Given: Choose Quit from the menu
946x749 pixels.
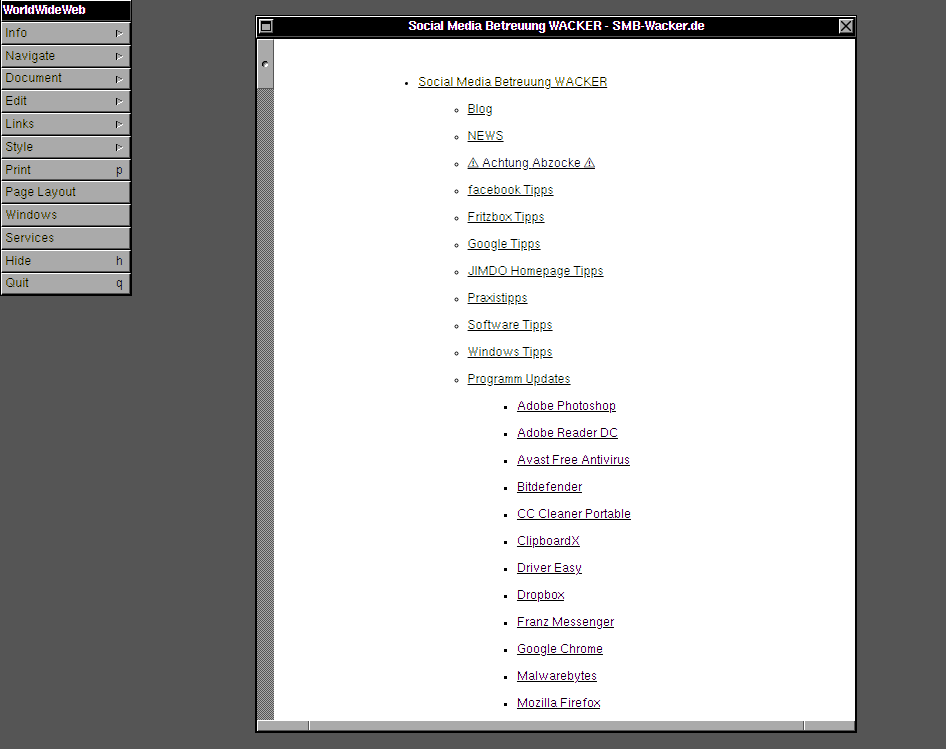Looking at the screenshot, I should coord(65,284).
